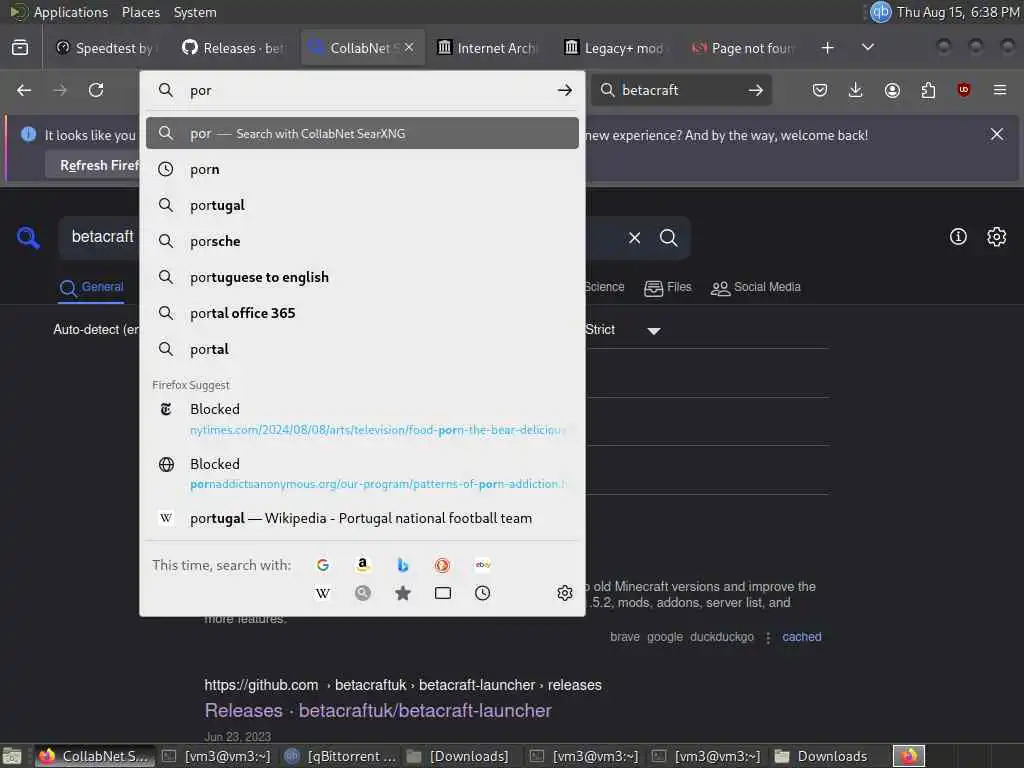Choose portal office 365 suggestion

click(x=362, y=313)
